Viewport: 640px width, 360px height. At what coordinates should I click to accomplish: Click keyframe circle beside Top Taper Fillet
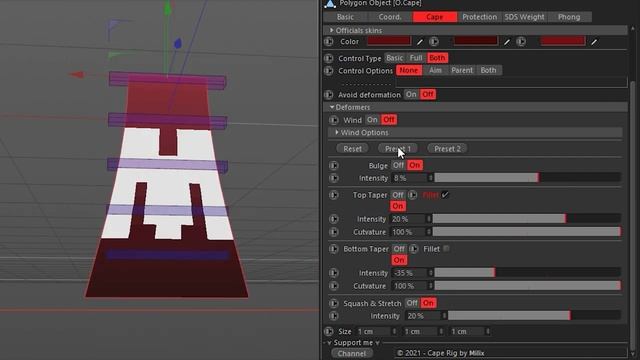(413, 195)
